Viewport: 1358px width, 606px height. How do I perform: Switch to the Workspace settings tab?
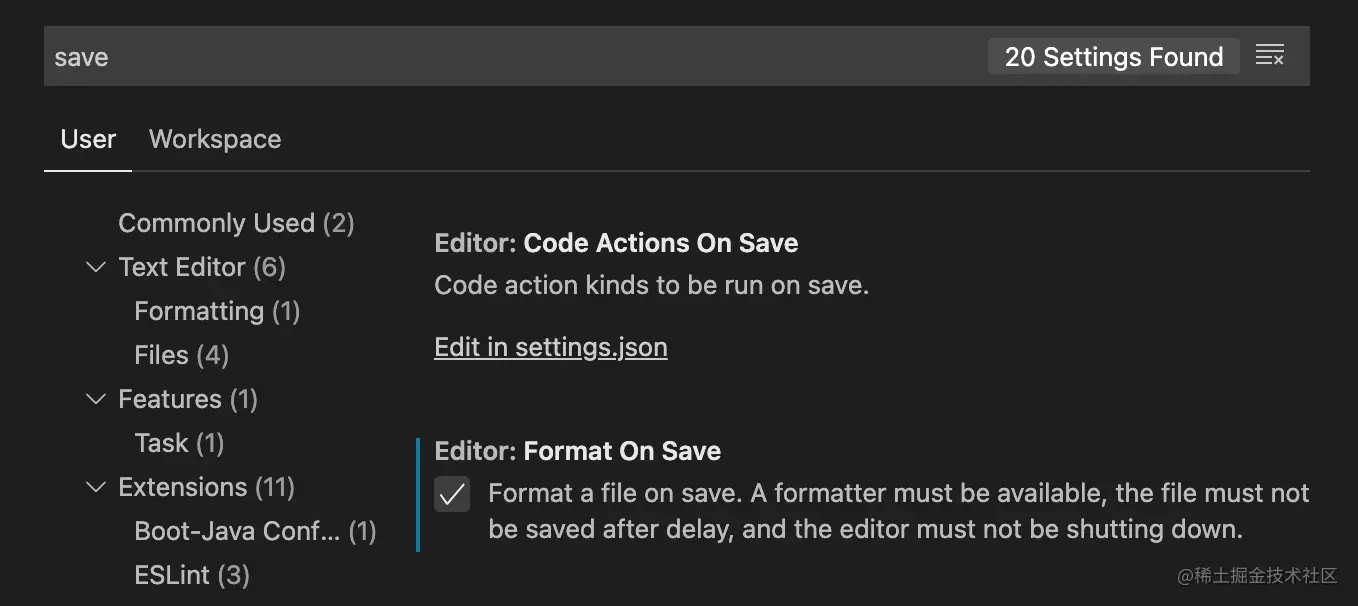tap(215, 139)
